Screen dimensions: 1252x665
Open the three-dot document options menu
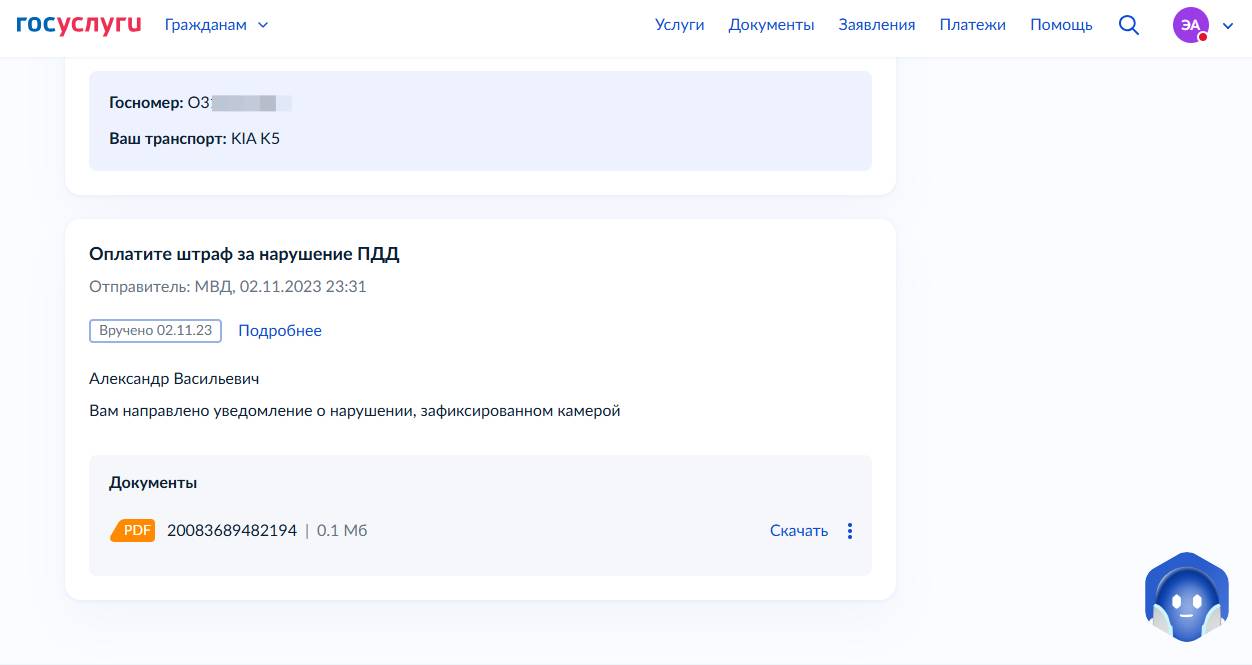point(850,531)
